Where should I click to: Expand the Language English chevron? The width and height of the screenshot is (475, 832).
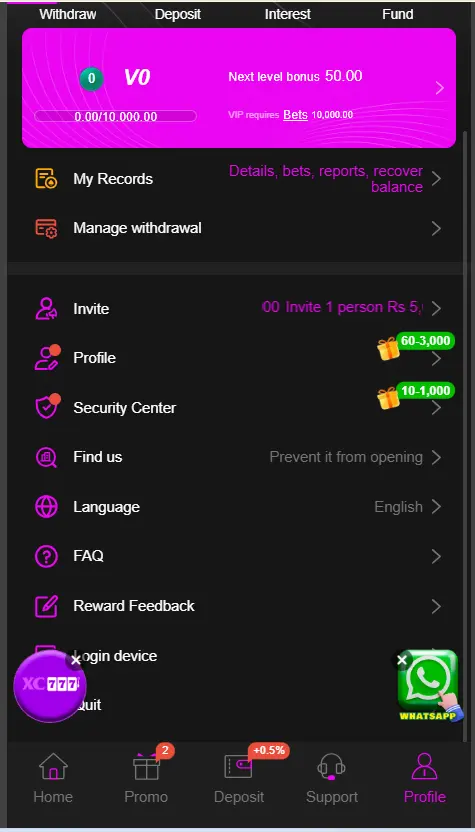[436, 507]
